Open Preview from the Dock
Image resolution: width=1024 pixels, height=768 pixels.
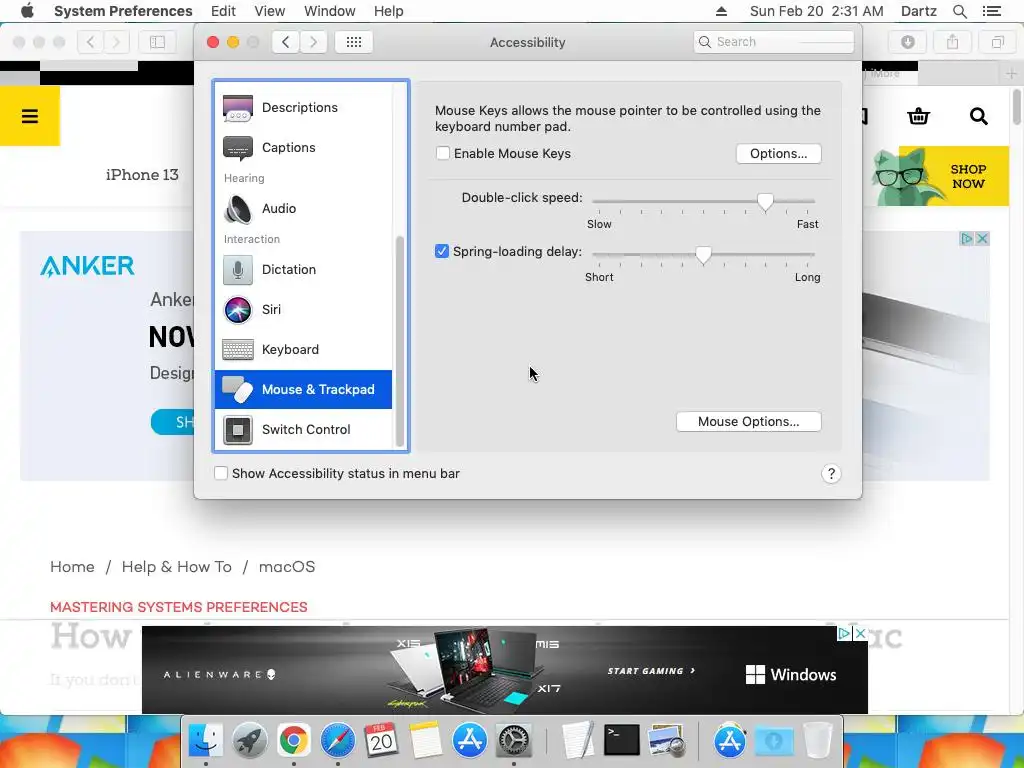(x=665, y=740)
